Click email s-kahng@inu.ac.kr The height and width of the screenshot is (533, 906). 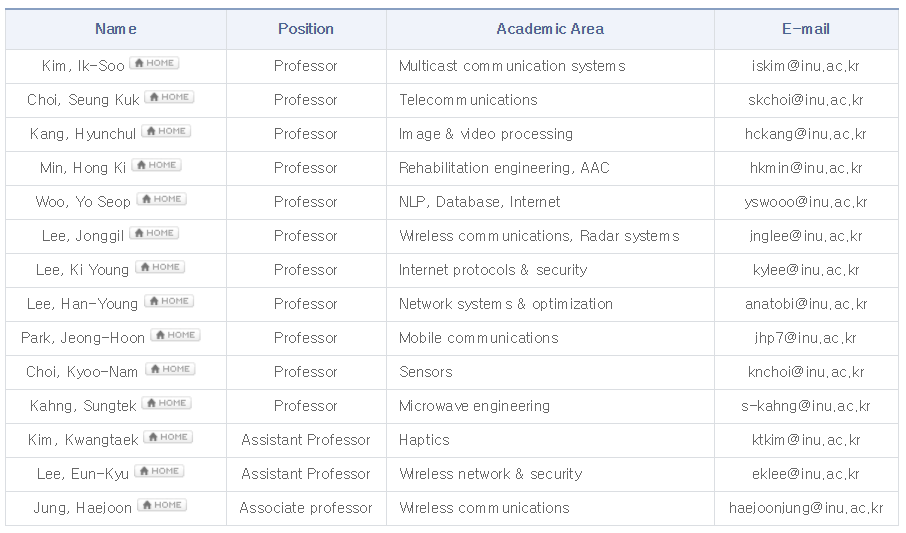click(x=805, y=406)
